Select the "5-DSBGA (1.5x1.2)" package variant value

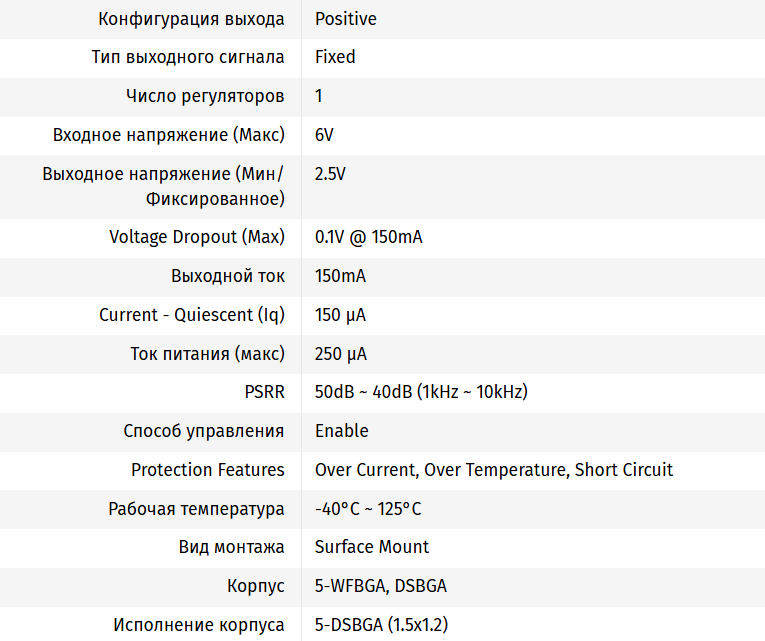coord(381,625)
